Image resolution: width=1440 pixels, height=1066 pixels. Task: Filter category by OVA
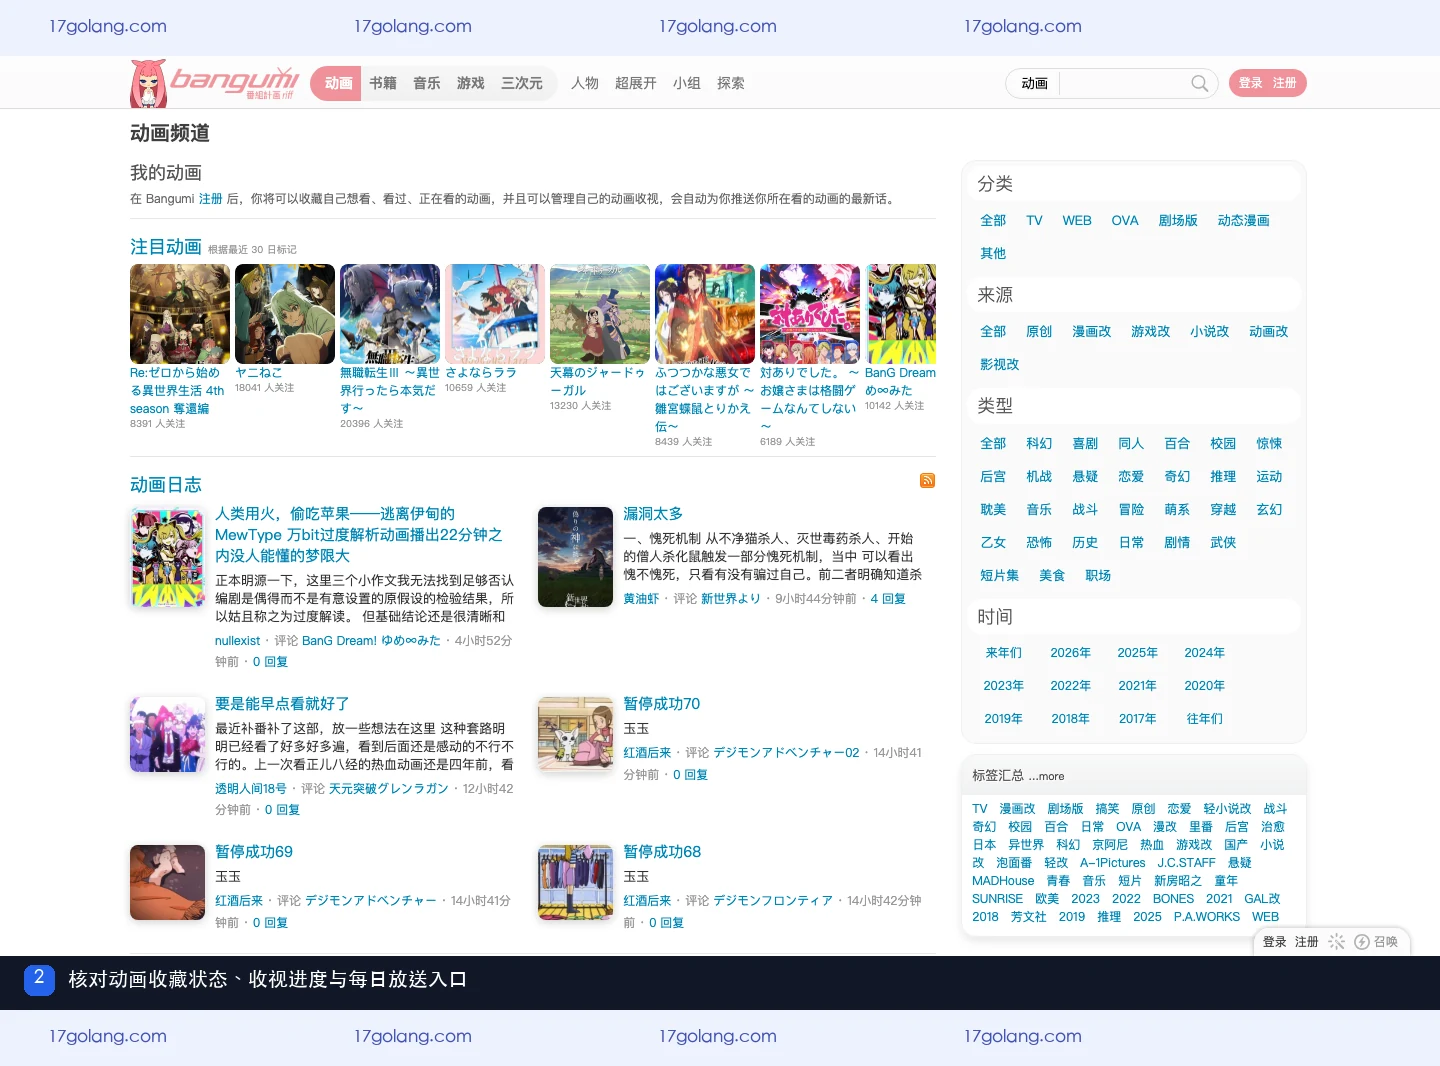1125,221
